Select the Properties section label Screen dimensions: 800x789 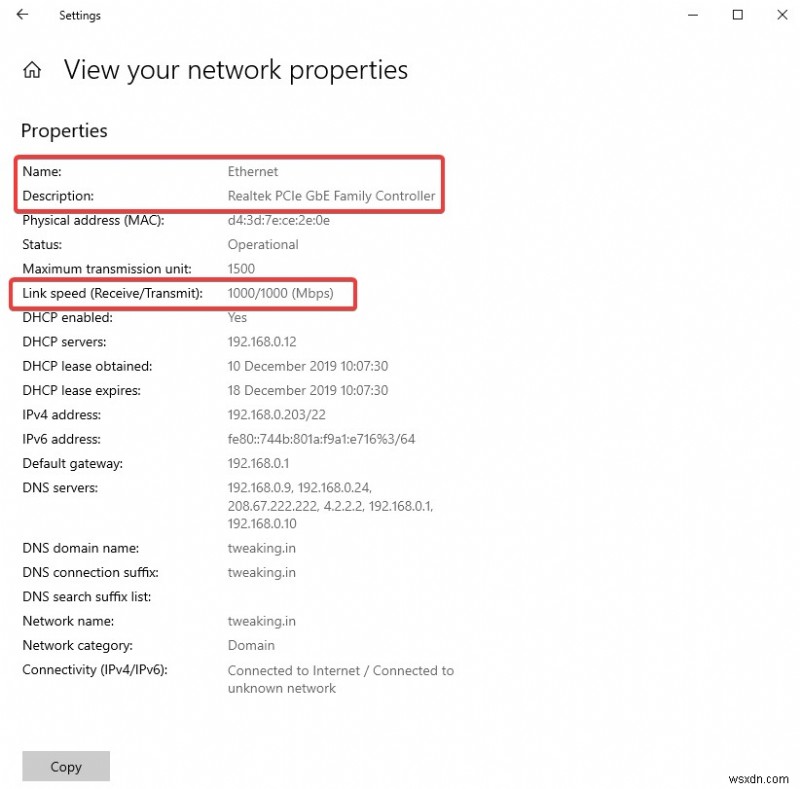(64, 131)
